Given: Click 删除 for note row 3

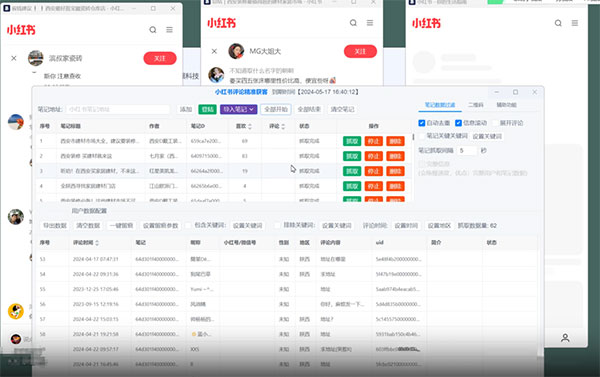Looking at the screenshot, I should pyautogui.click(x=395, y=171).
